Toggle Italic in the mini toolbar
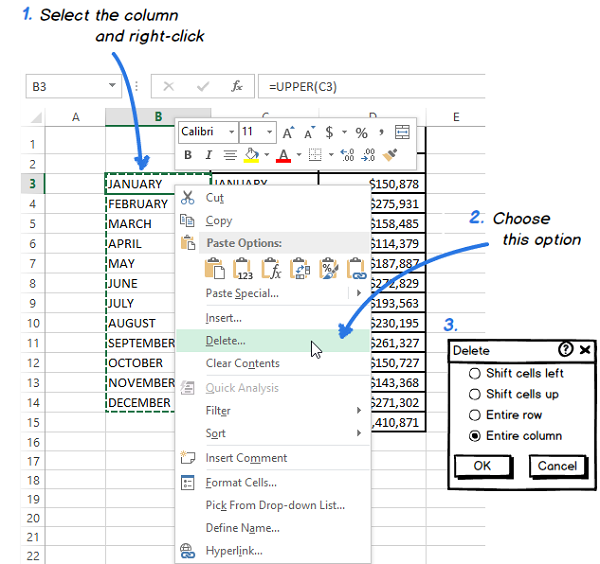600x564 pixels. point(209,155)
